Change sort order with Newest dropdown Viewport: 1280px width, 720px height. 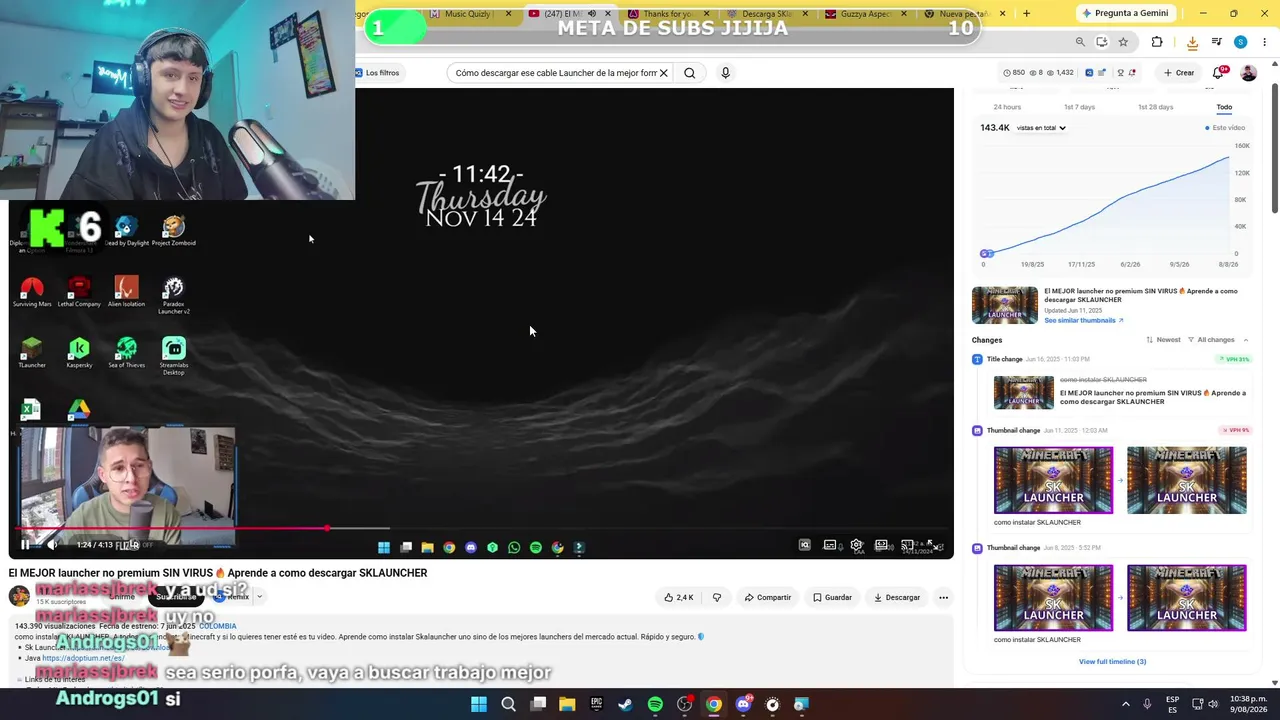[1163, 340]
